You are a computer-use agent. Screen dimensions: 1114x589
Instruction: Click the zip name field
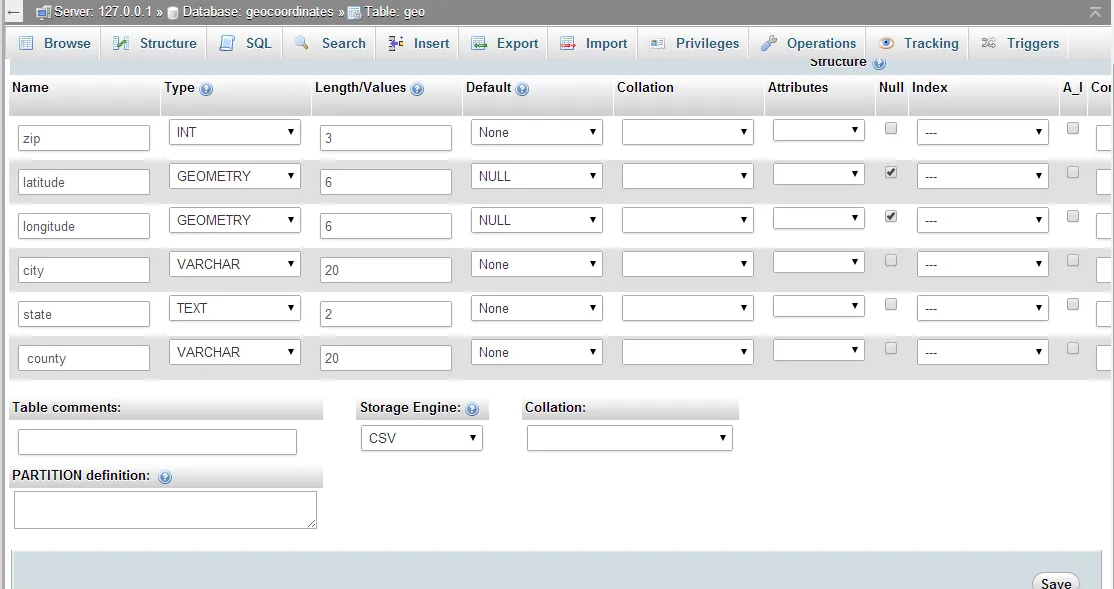84,138
